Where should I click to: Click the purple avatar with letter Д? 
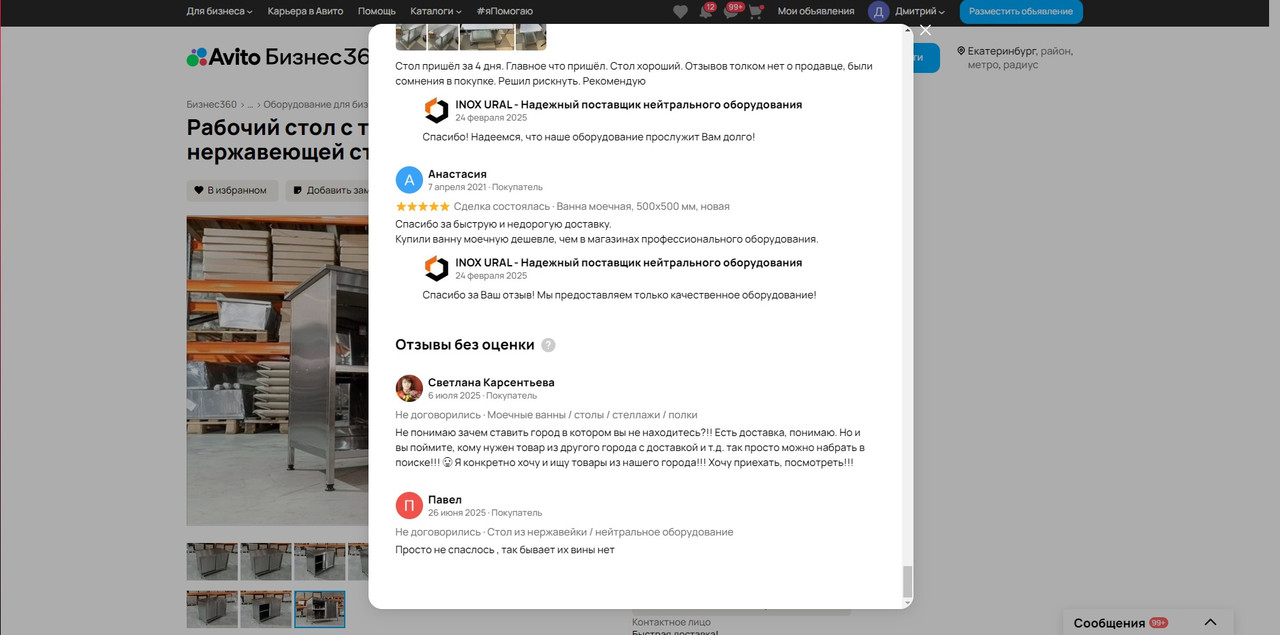coord(878,11)
